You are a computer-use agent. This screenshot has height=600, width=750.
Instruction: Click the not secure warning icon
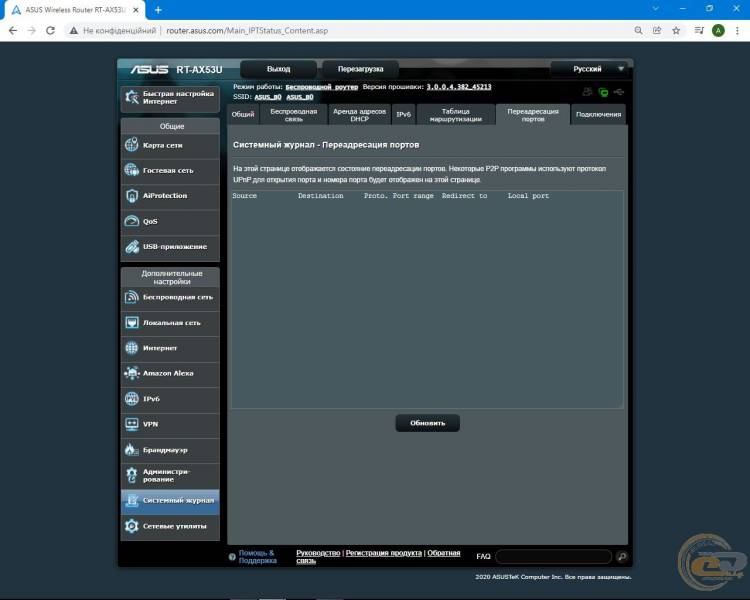coord(73,31)
